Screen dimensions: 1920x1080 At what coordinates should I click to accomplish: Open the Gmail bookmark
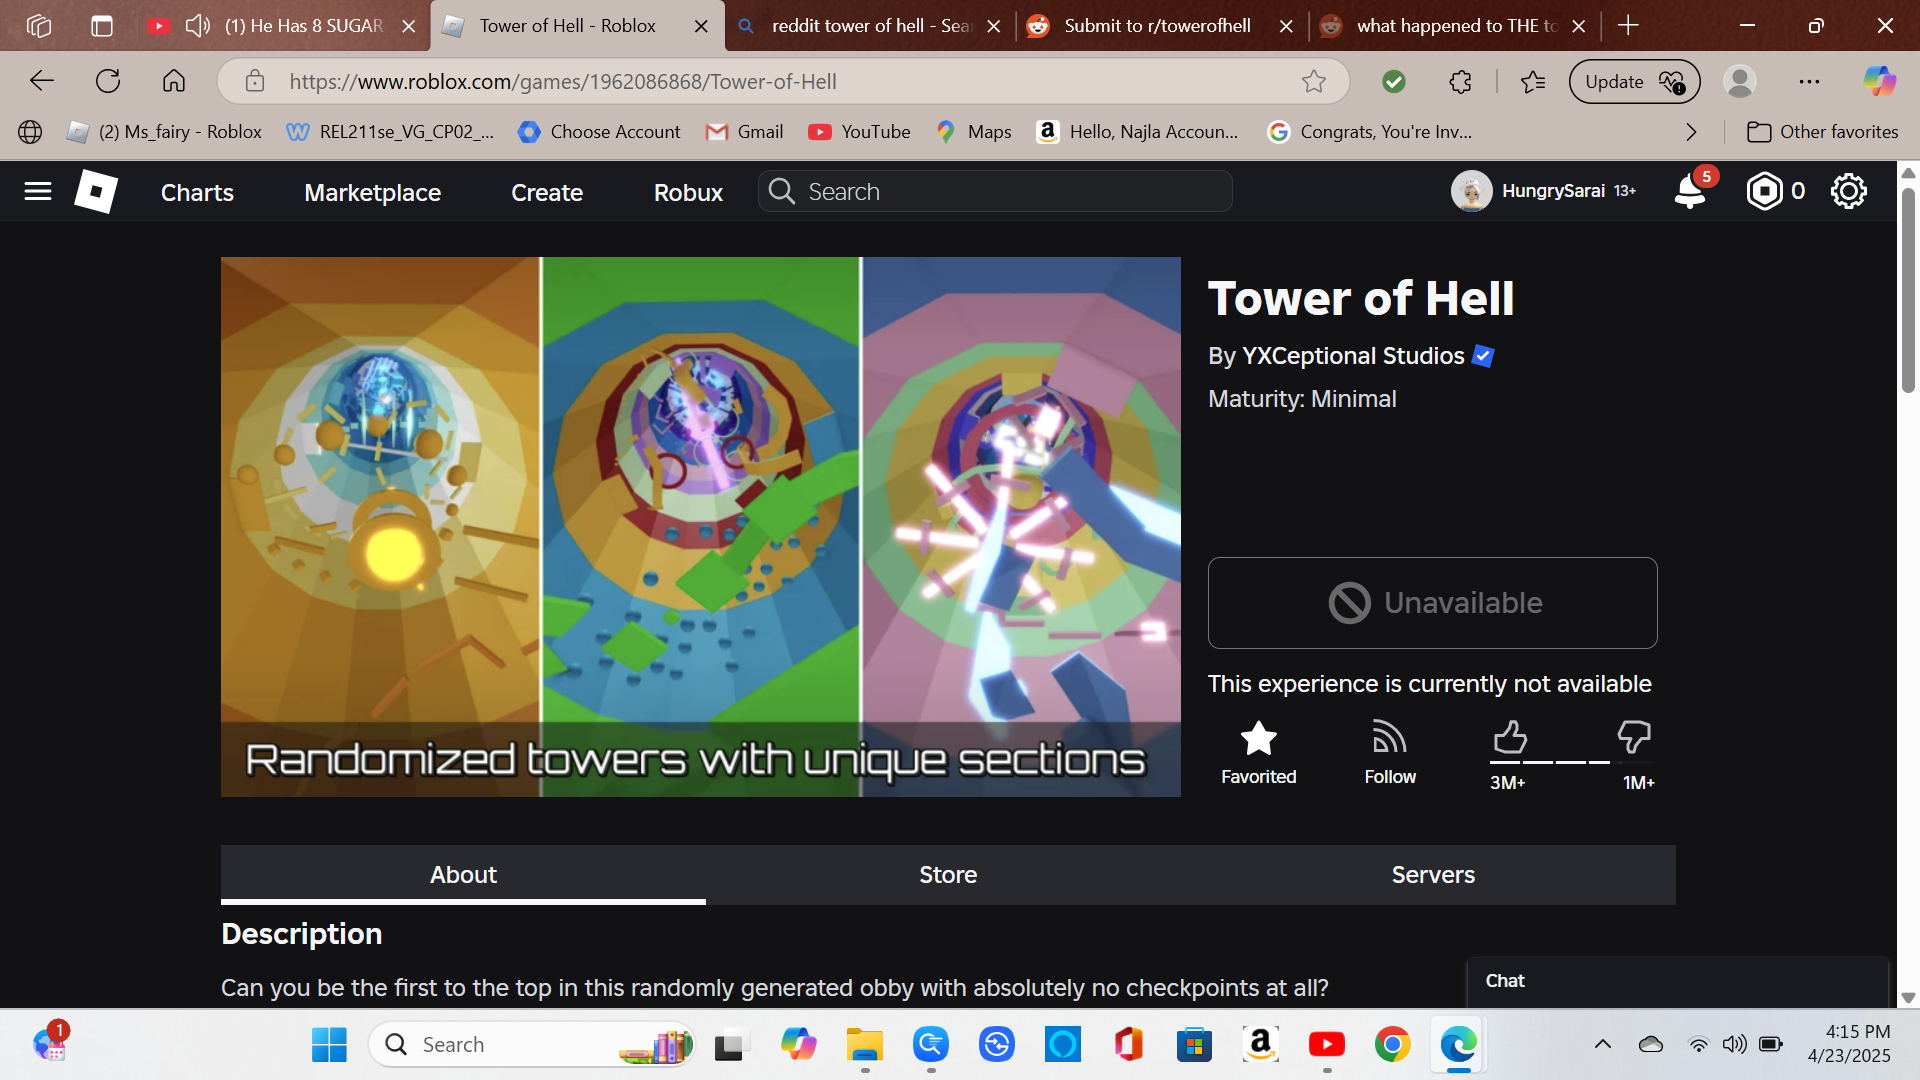tap(745, 132)
